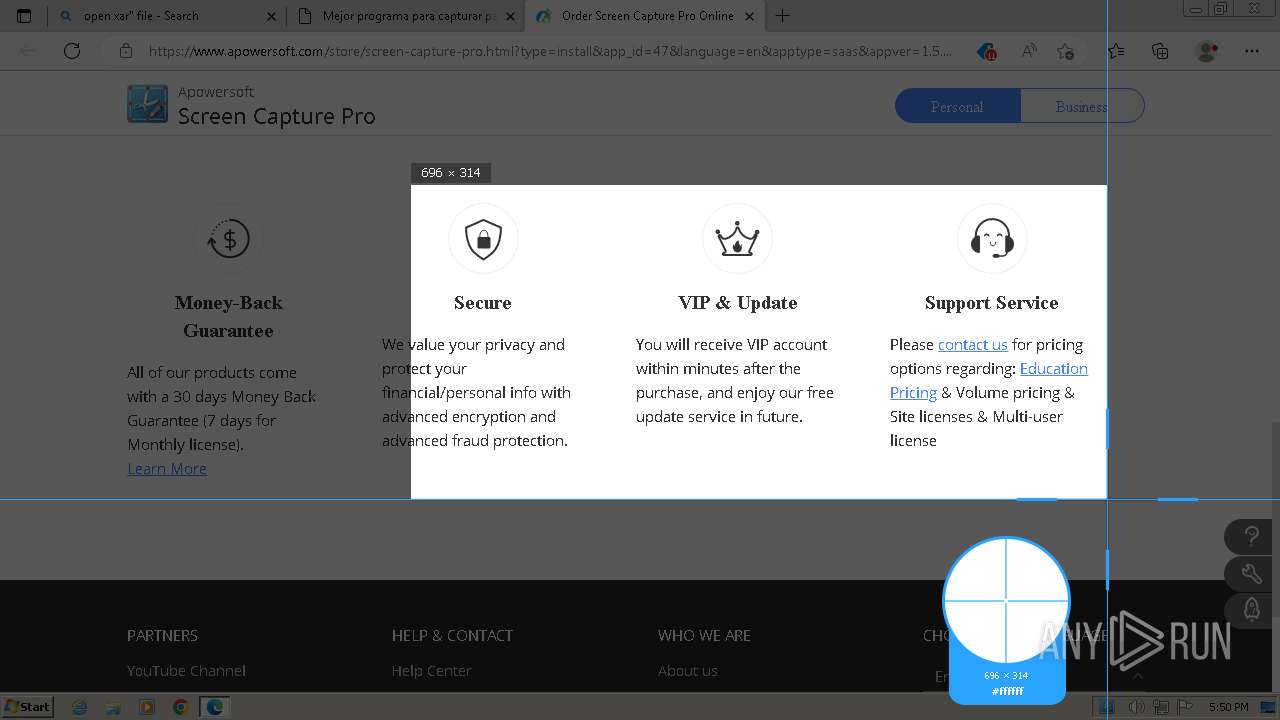Follow the Learn More link
This screenshot has width=1280, height=720.
click(x=167, y=468)
